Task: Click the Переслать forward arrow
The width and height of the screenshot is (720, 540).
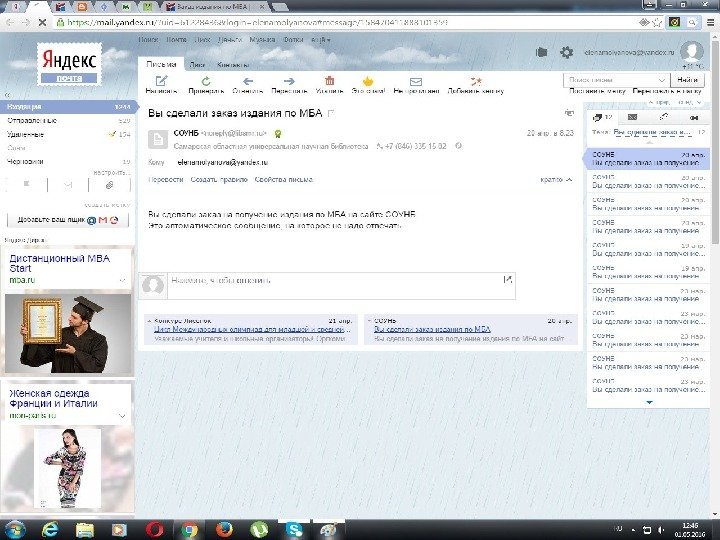Action: 289,81
